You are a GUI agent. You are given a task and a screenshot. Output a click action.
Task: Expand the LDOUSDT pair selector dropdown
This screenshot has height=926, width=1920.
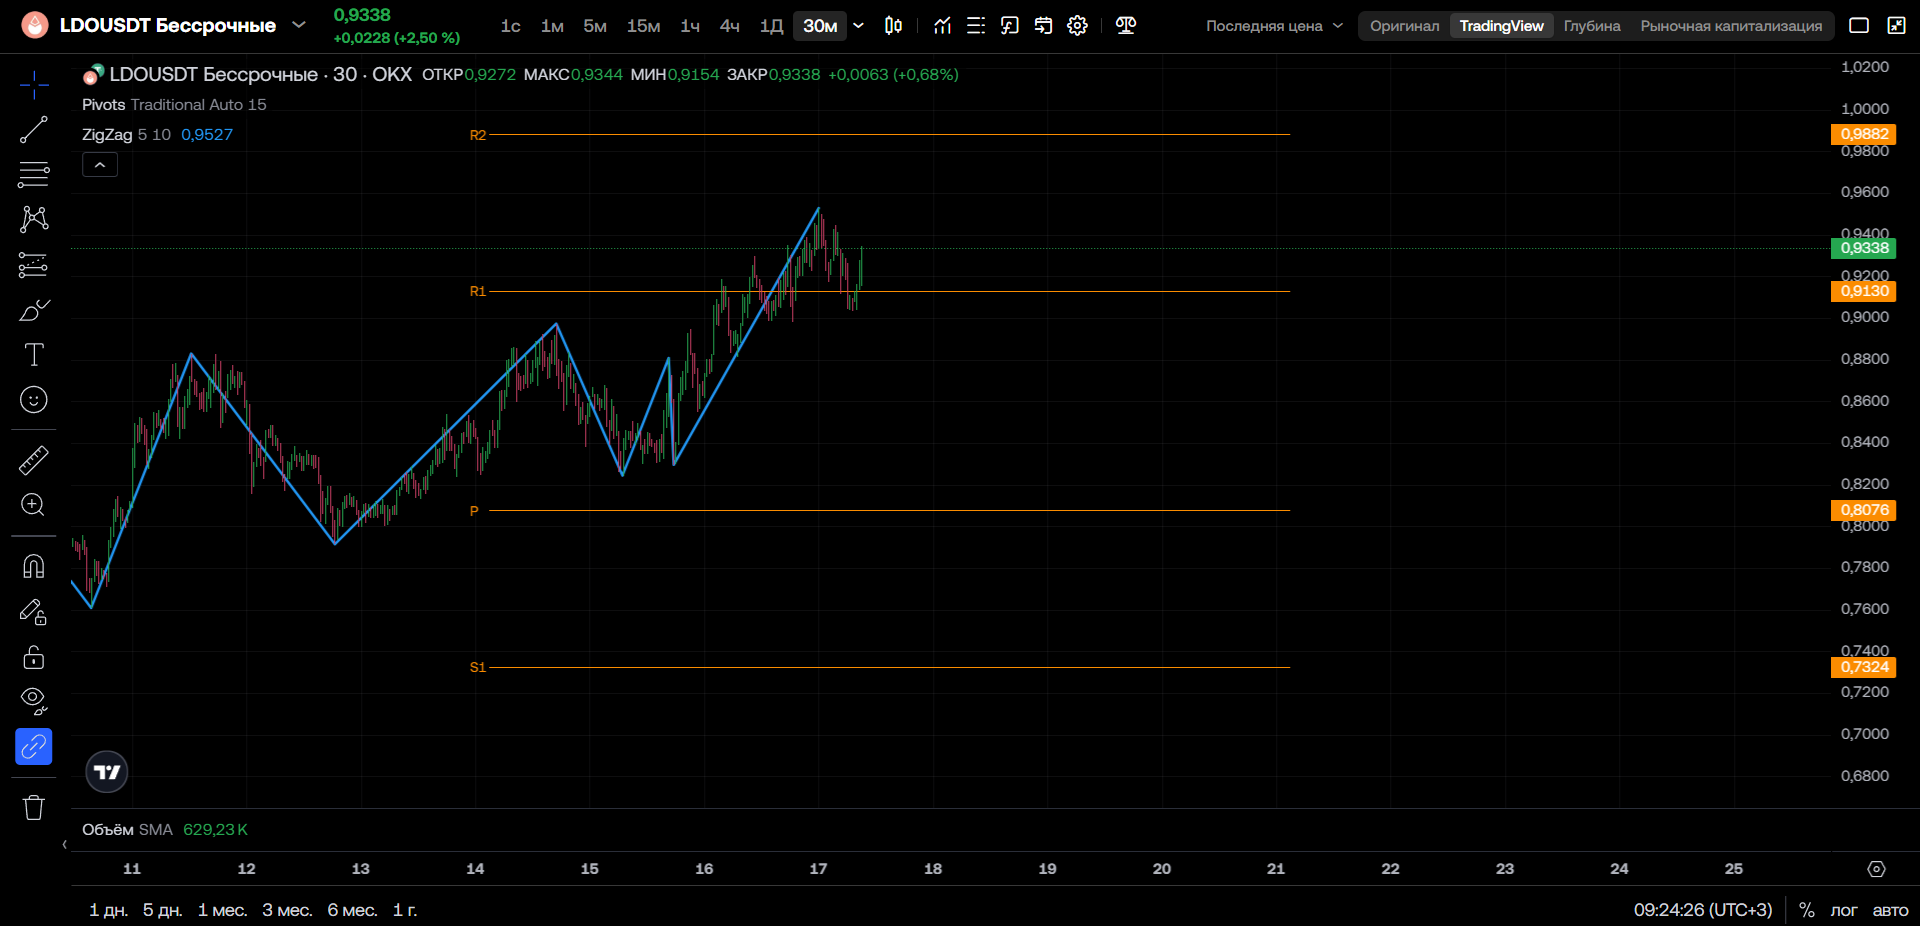[298, 25]
